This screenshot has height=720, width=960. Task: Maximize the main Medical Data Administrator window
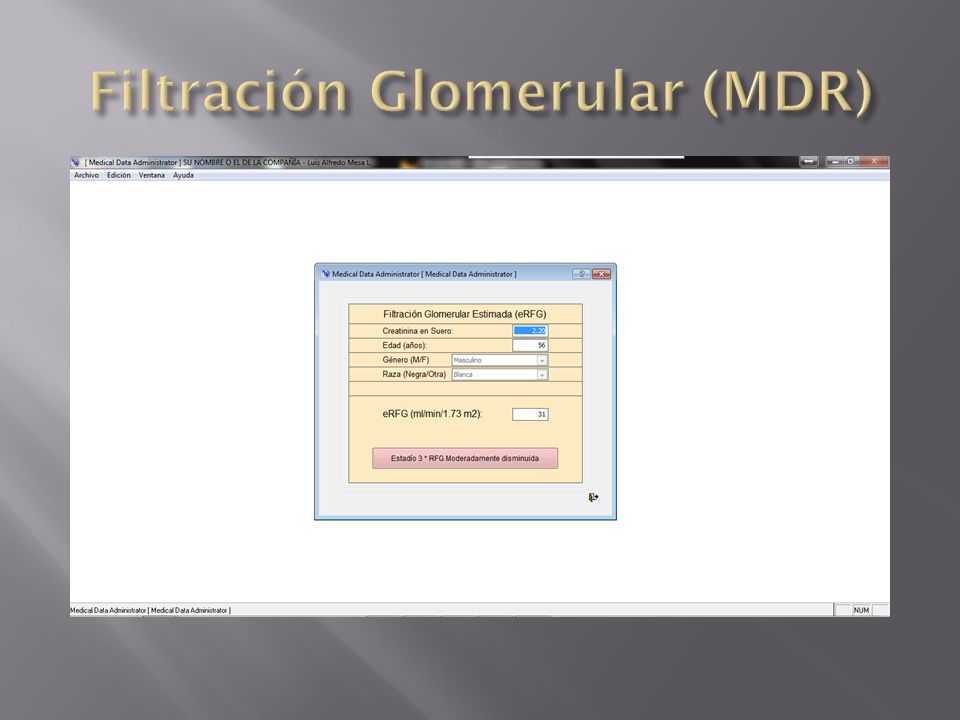(850, 162)
